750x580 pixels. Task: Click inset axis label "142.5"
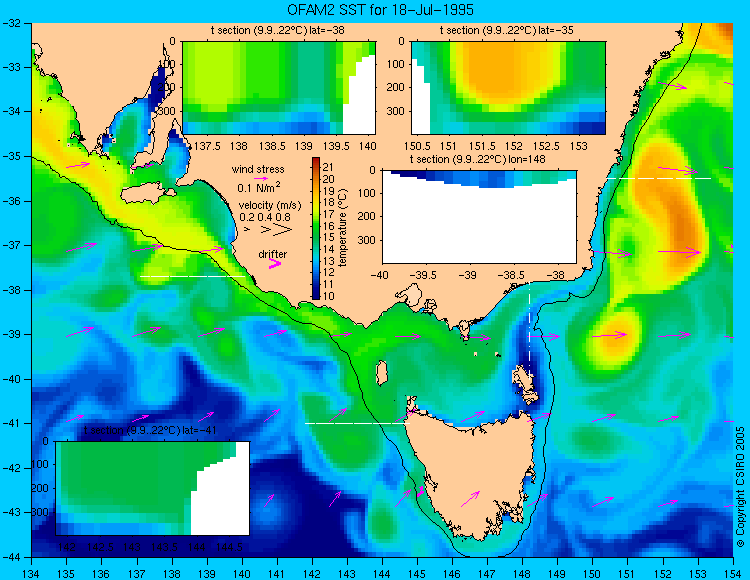(100, 547)
